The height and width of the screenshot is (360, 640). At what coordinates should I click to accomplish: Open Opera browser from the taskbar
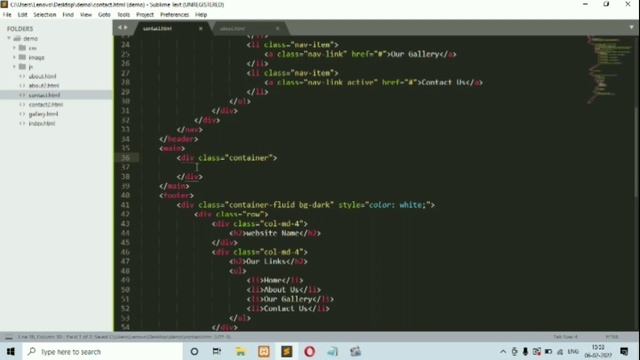point(309,351)
